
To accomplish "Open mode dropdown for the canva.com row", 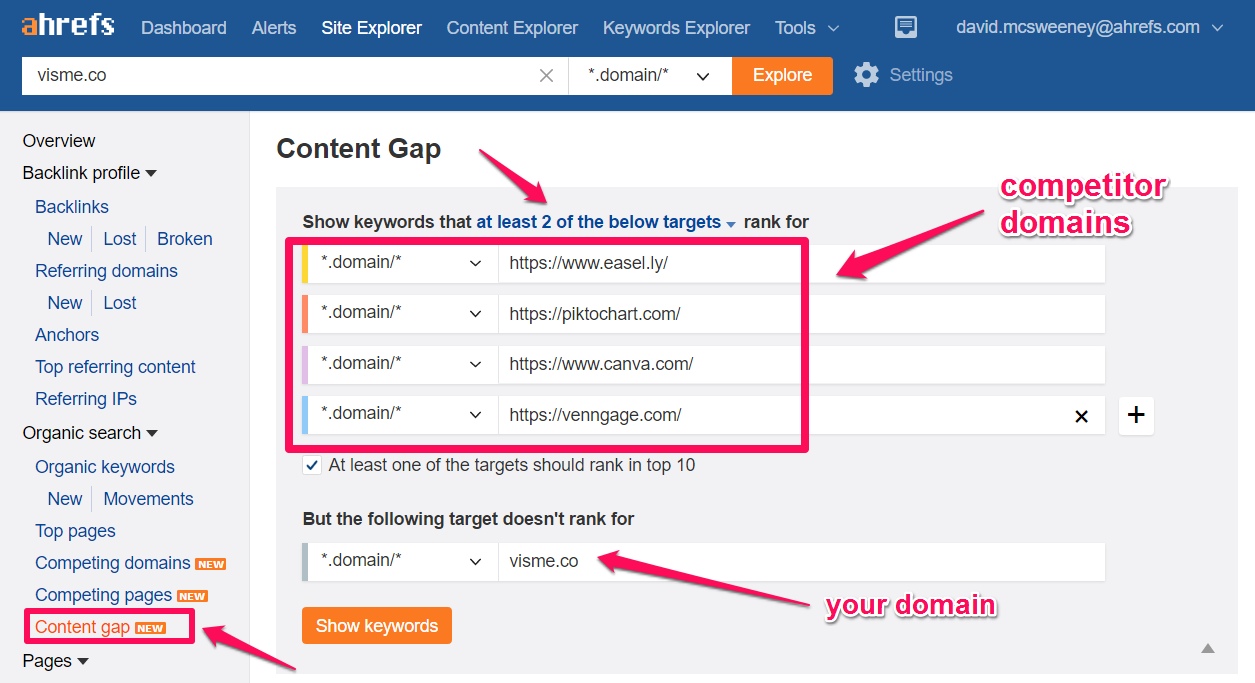I will (402, 364).
